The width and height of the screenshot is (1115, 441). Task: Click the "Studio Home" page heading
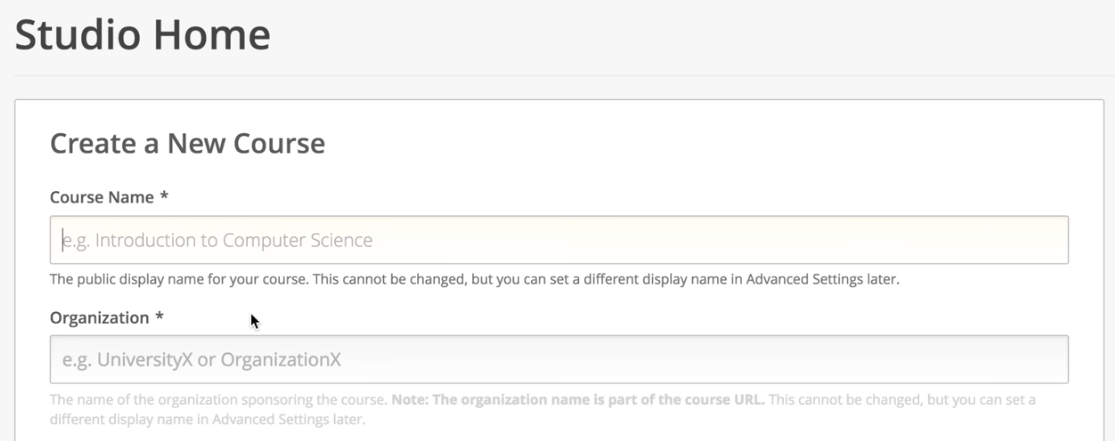[x=143, y=35]
